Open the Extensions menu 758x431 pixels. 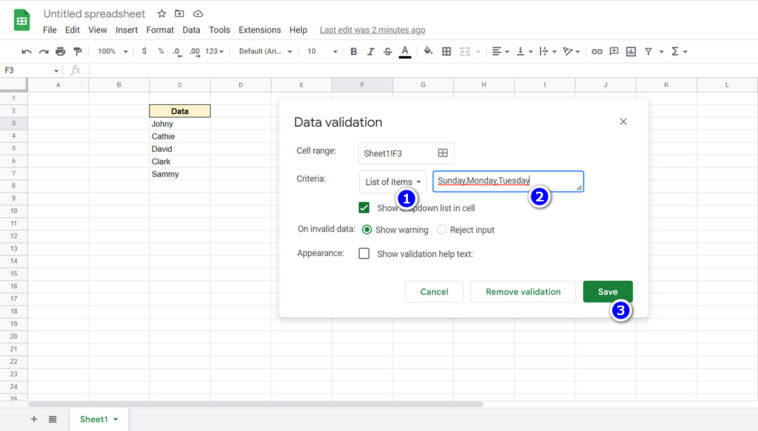pos(259,30)
